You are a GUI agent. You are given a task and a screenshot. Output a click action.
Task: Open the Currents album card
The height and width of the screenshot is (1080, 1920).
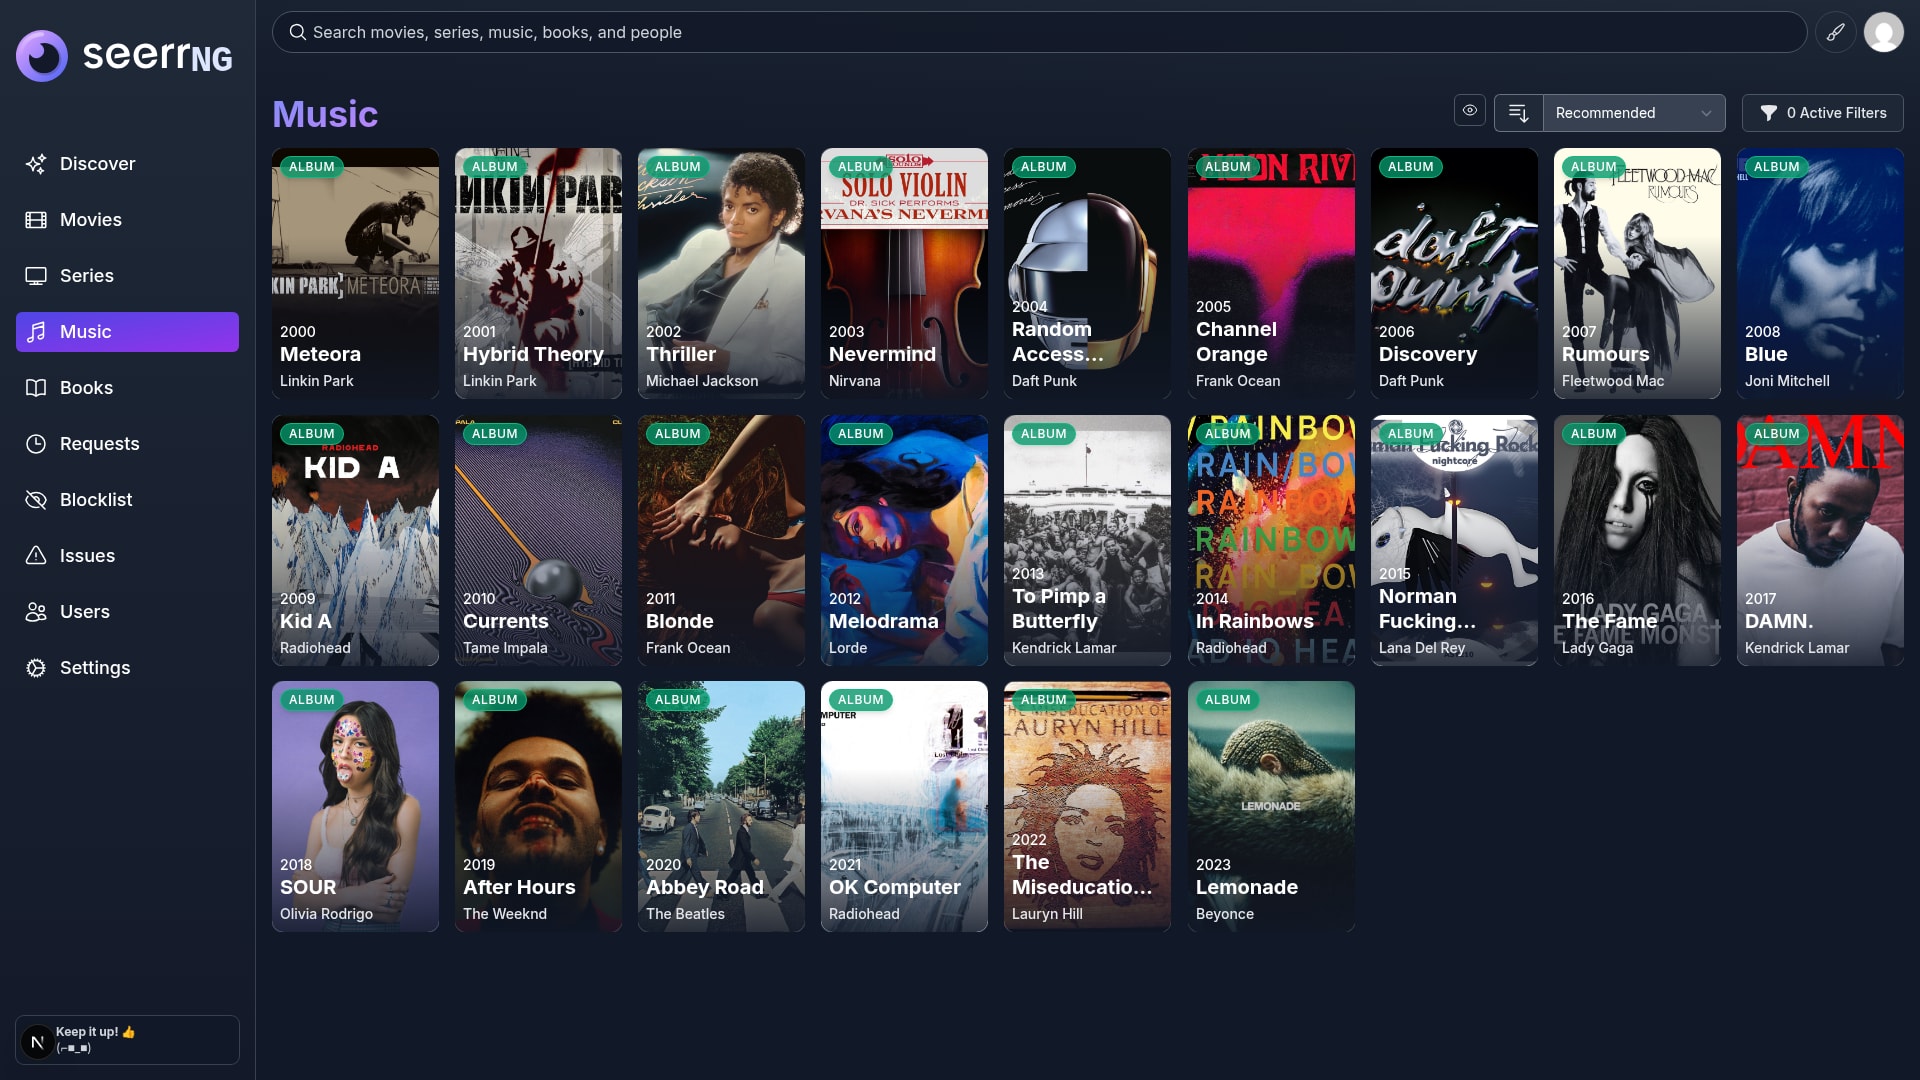pos(538,541)
